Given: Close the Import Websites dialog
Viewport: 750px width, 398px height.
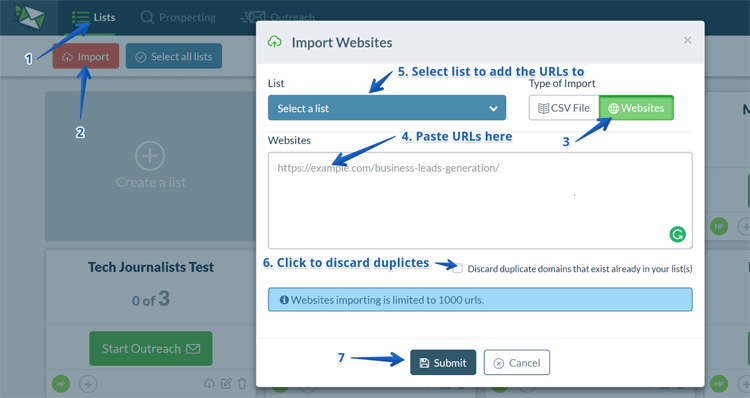Looking at the screenshot, I should 687,40.
